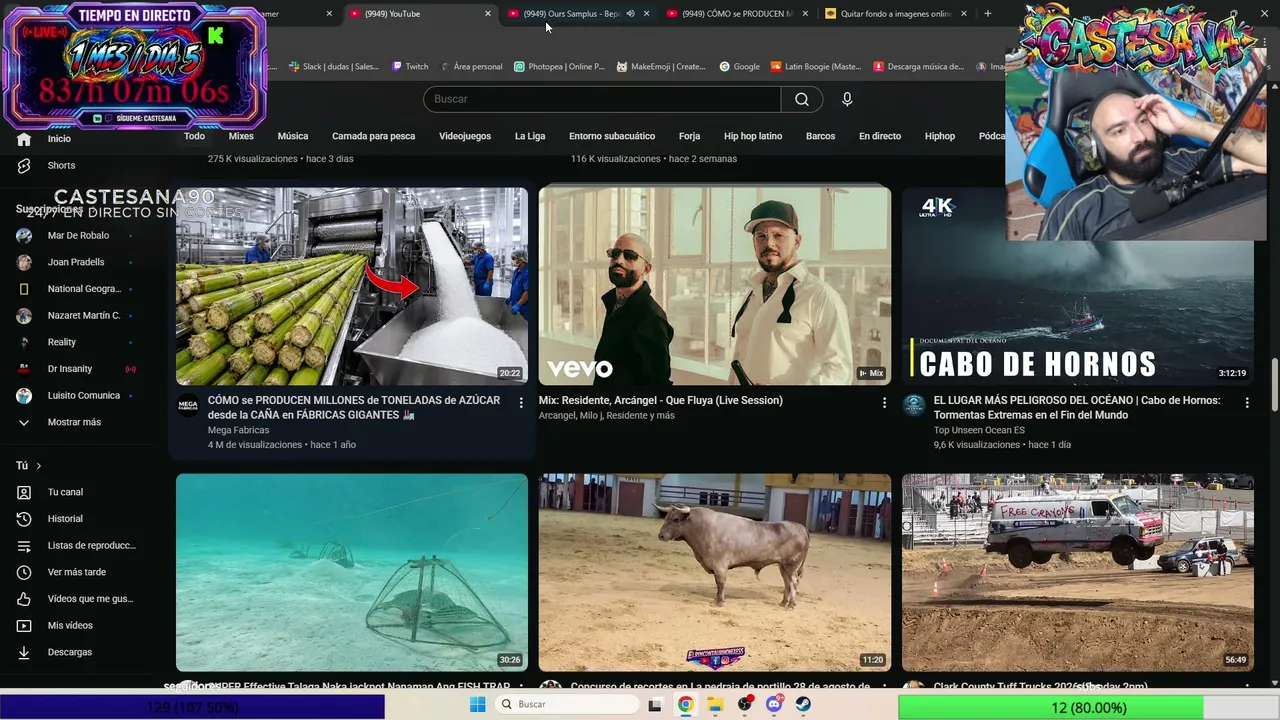Screen dimensions: 1280x720
Task: Open Mis vídeos in sidebar
Action: tap(70, 625)
